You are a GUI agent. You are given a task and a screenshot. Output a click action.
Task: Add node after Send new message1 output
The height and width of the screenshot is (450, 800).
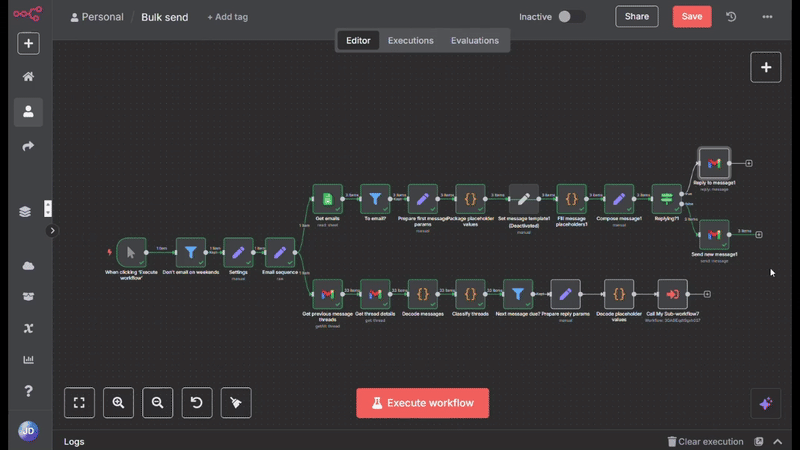759,235
